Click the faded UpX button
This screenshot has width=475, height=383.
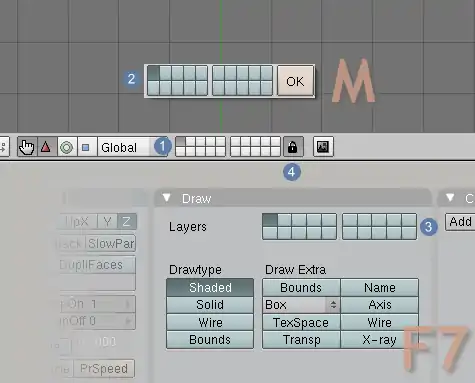[78, 222]
